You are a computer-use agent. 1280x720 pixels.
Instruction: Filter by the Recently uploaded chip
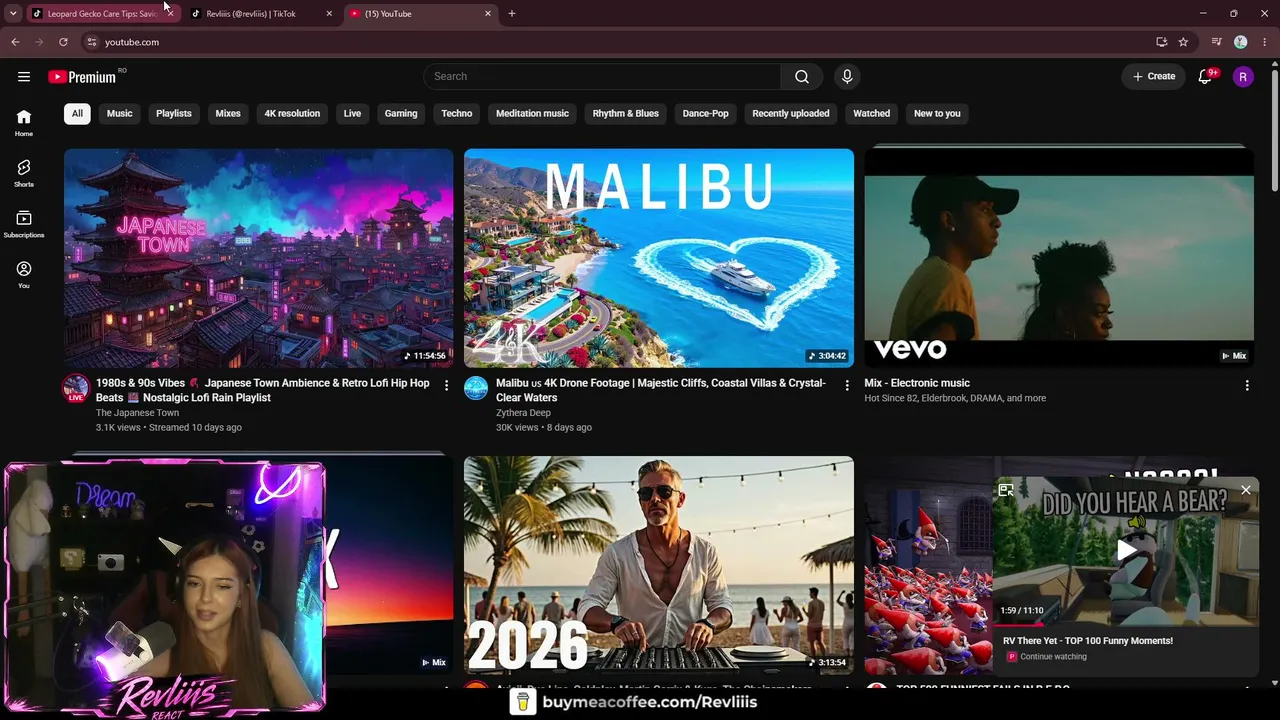pyautogui.click(x=791, y=113)
